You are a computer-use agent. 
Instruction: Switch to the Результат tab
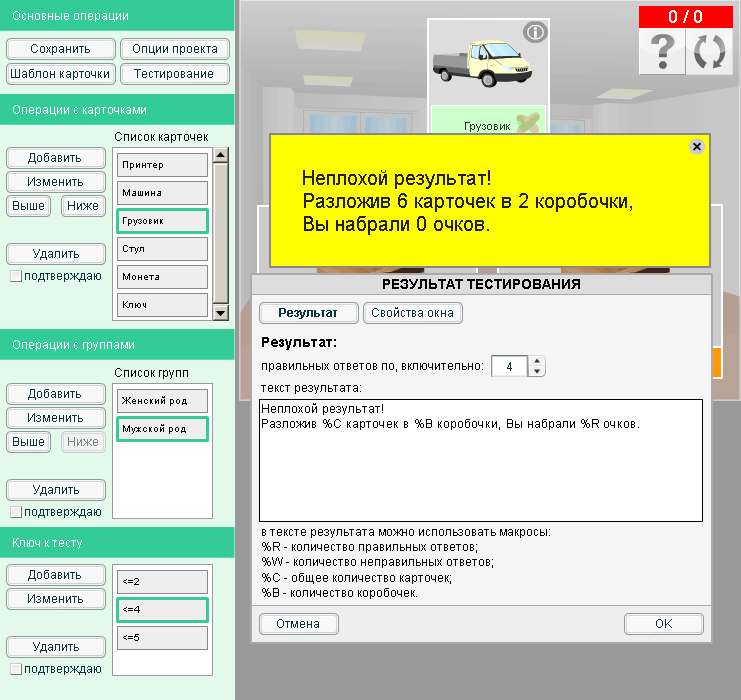(308, 313)
